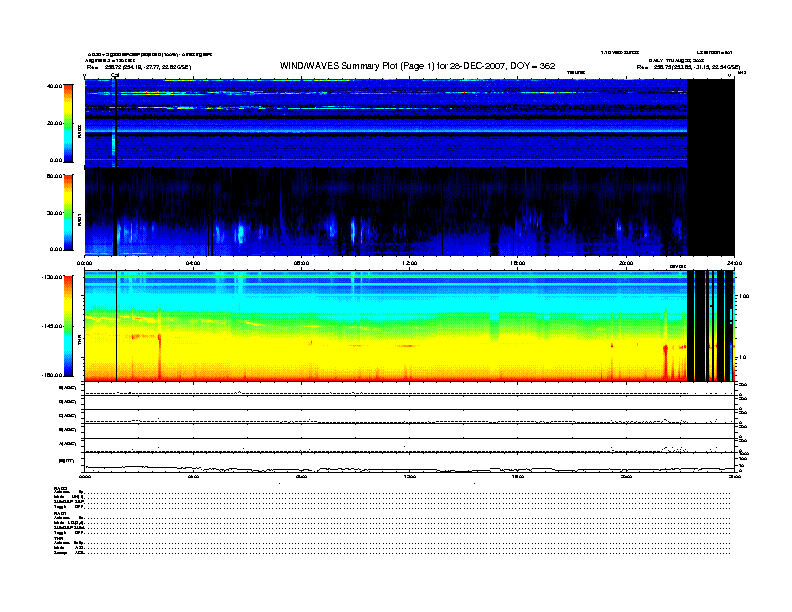Click the TNR color scale bar
This screenshot has height=612, width=792.
[x=68, y=326]
